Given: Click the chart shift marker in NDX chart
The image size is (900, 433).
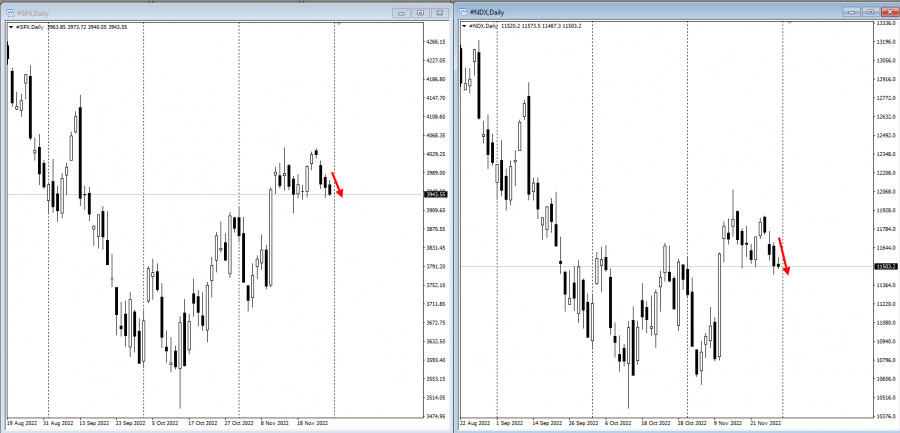Looking at the screenshot, I should [790, 22].
